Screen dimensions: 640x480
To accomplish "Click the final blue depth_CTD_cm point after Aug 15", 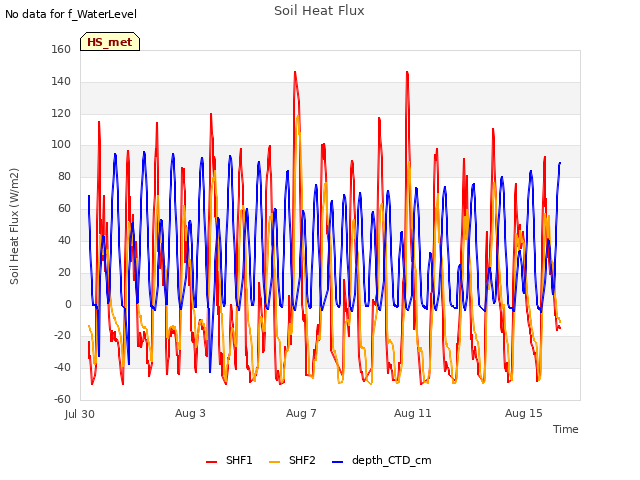I will coord(560,163).
